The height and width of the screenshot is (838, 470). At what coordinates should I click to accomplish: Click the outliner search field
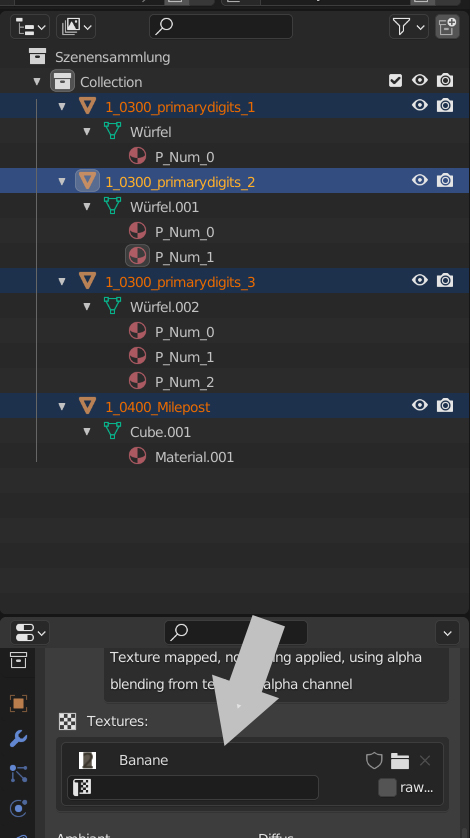click(221, 26)
